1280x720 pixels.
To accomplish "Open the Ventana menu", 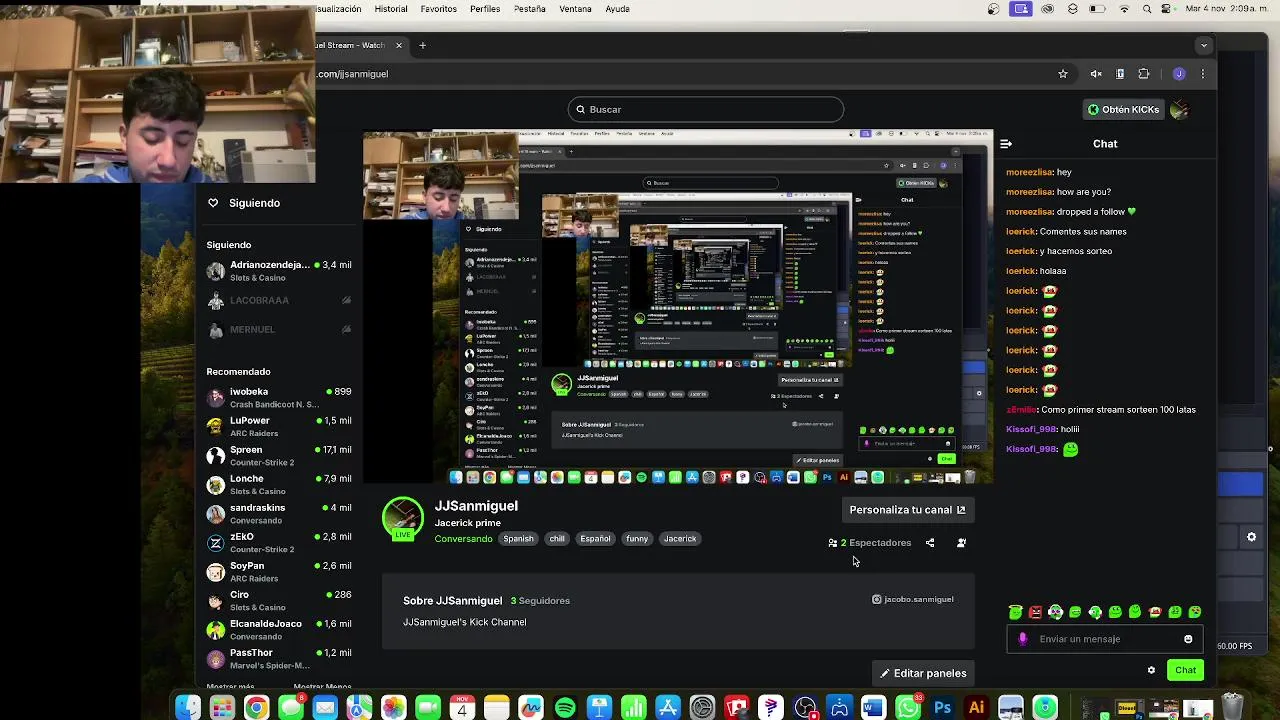I will (576, 9).
